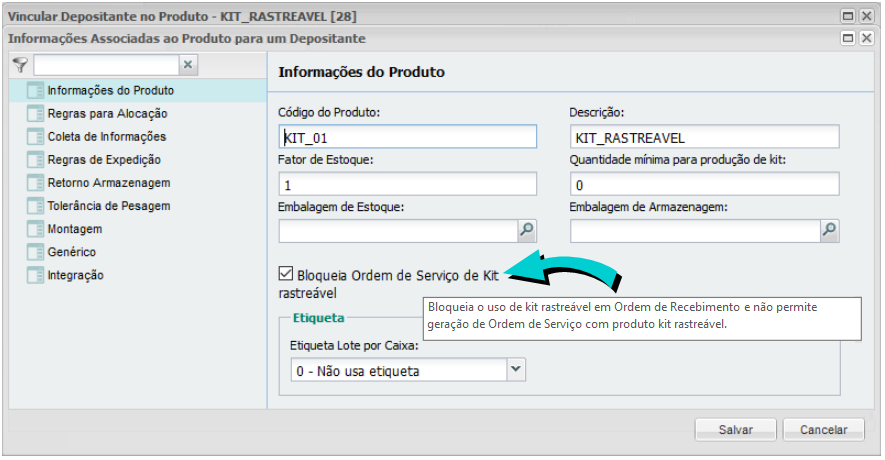Screen dimensions: 885x460
Task: Click the Embalagem de Armazenagem search magnifier
Action: 829,231
